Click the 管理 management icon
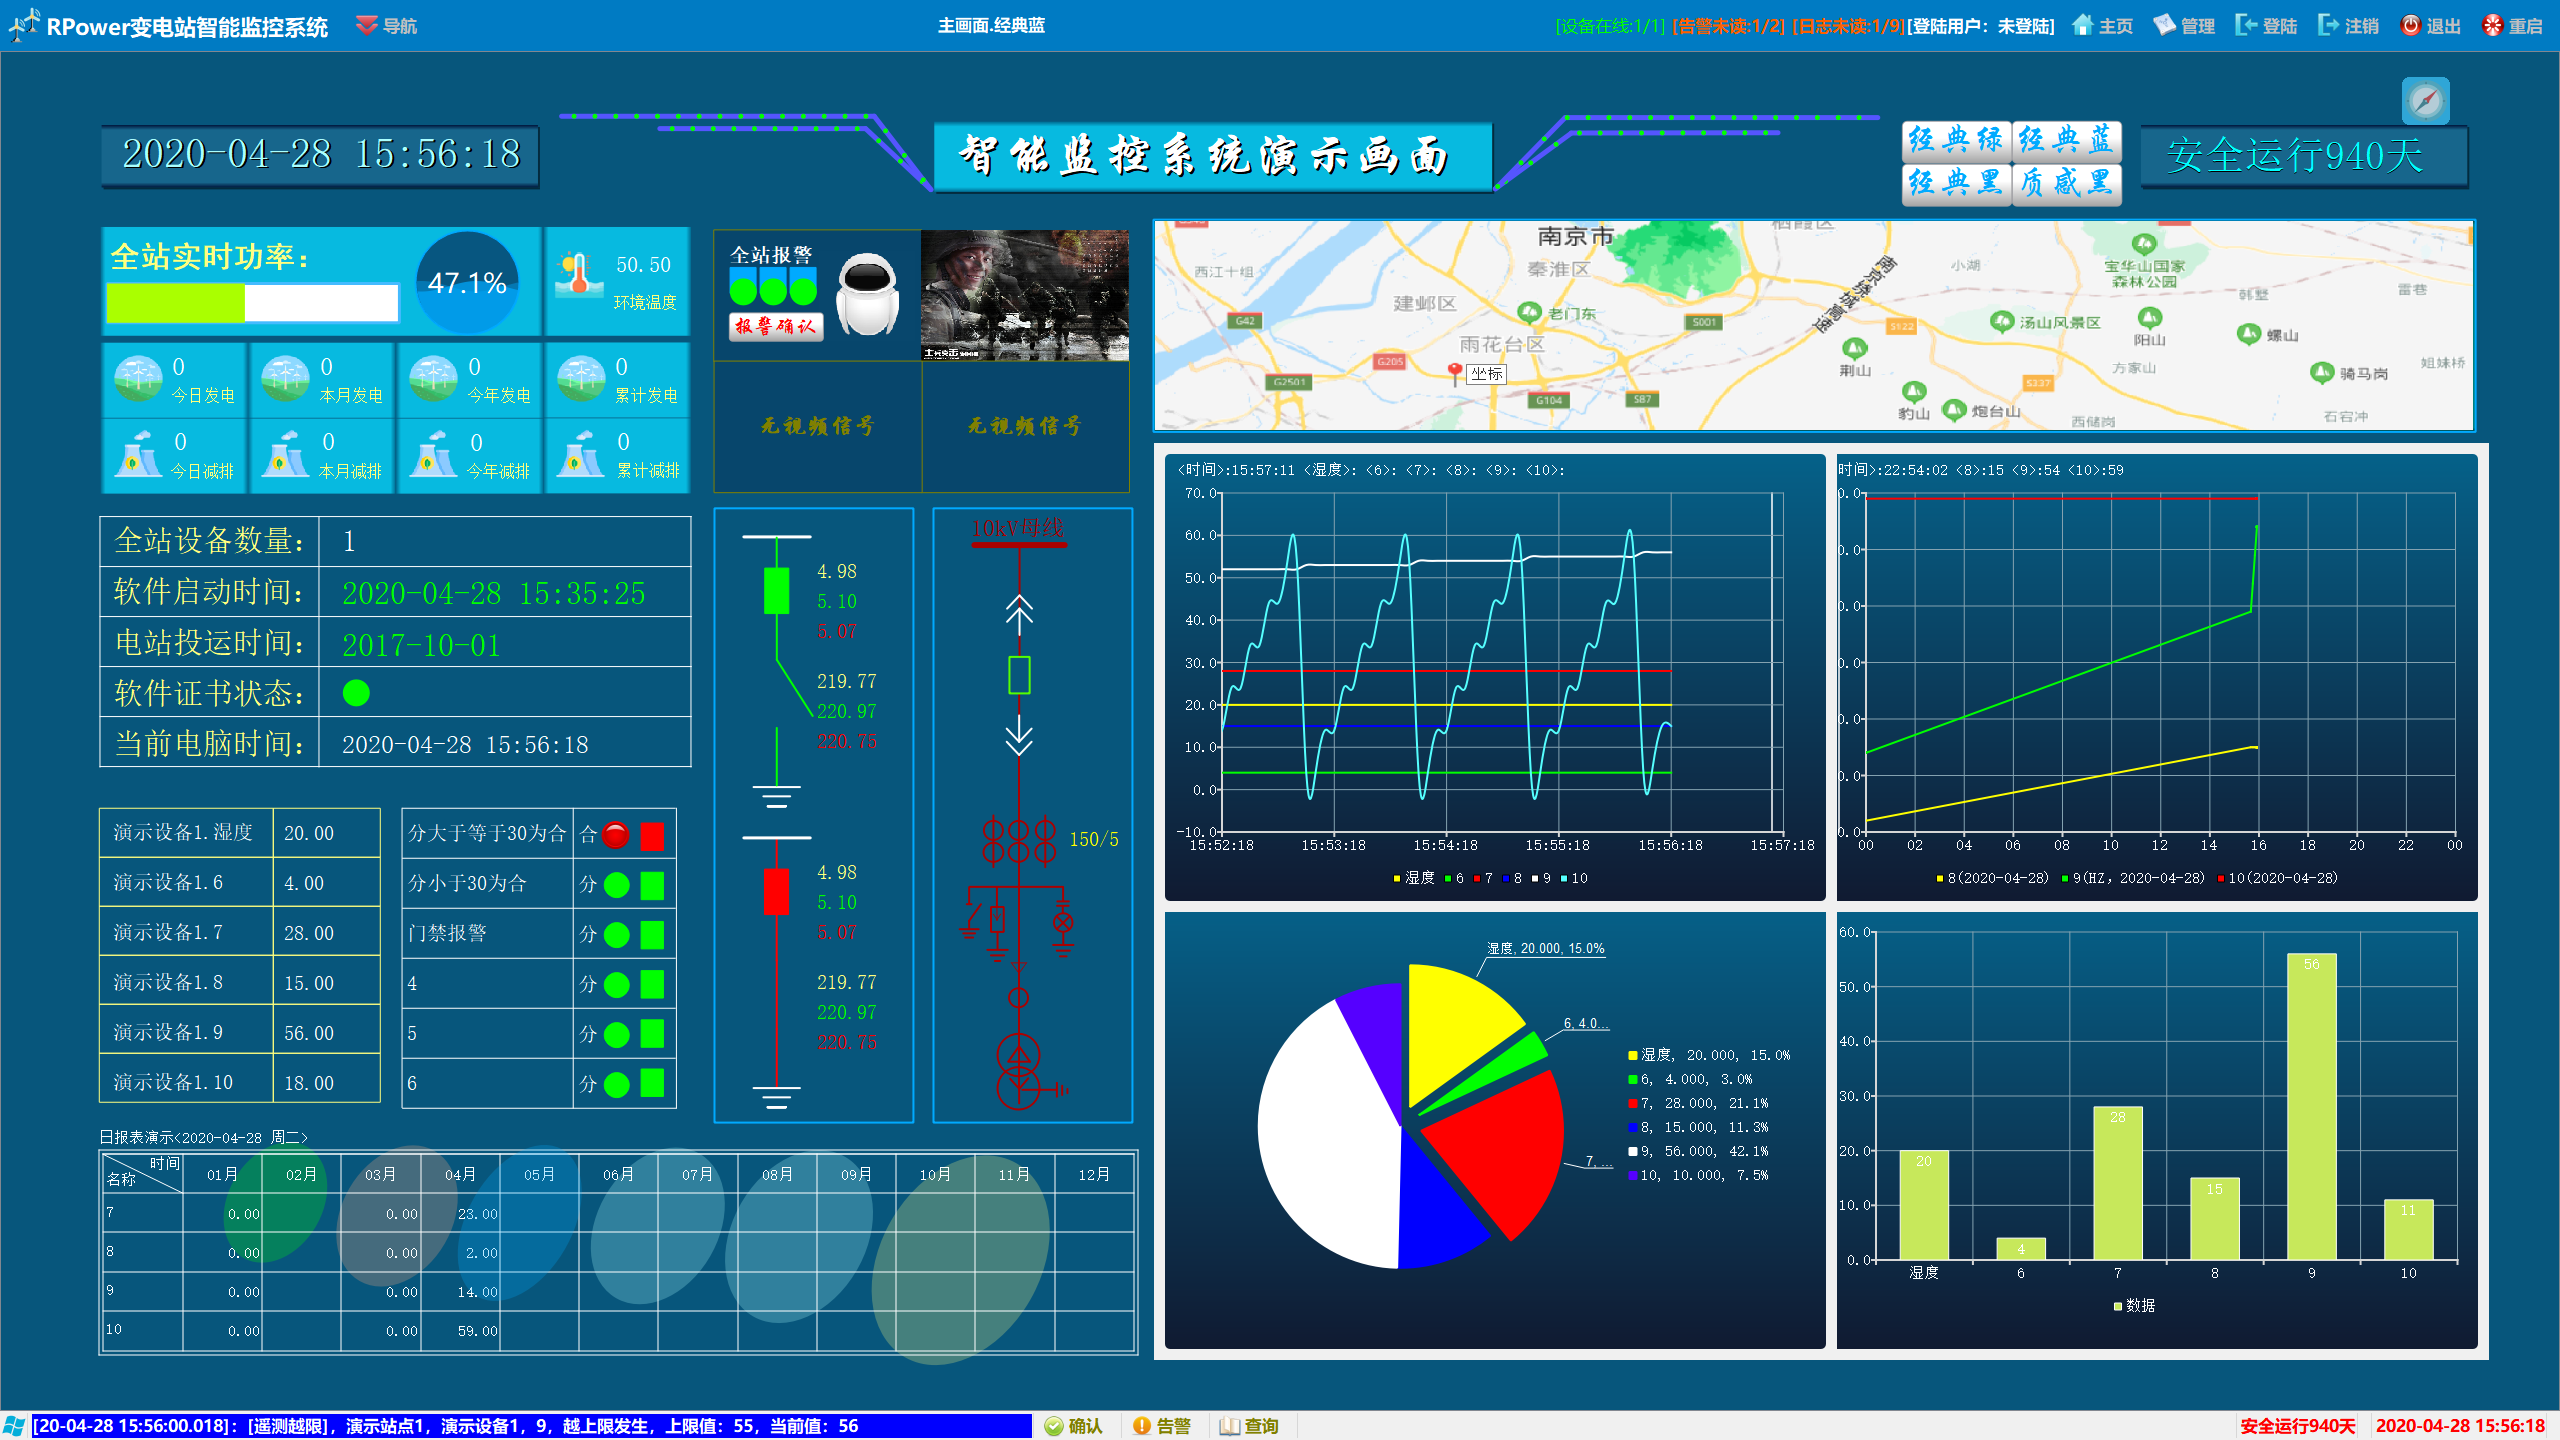This screenshot has width=2560, height=1440. click(2164, 25)
